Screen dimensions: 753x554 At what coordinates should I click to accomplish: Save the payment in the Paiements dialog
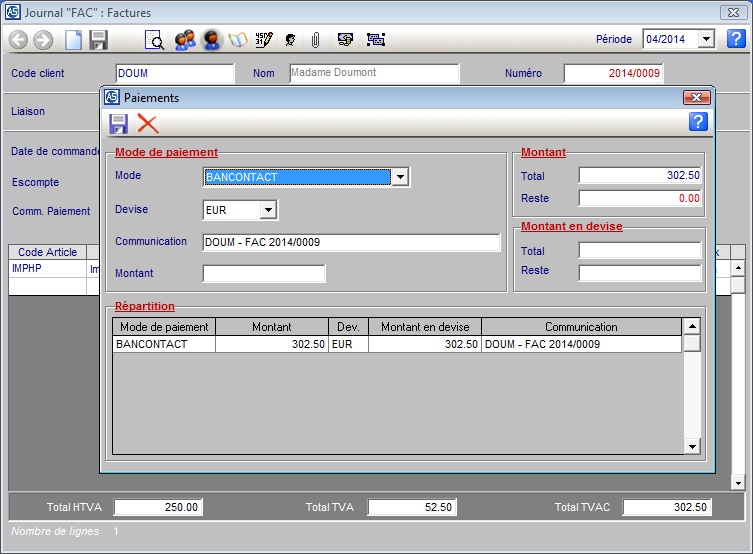119,123
